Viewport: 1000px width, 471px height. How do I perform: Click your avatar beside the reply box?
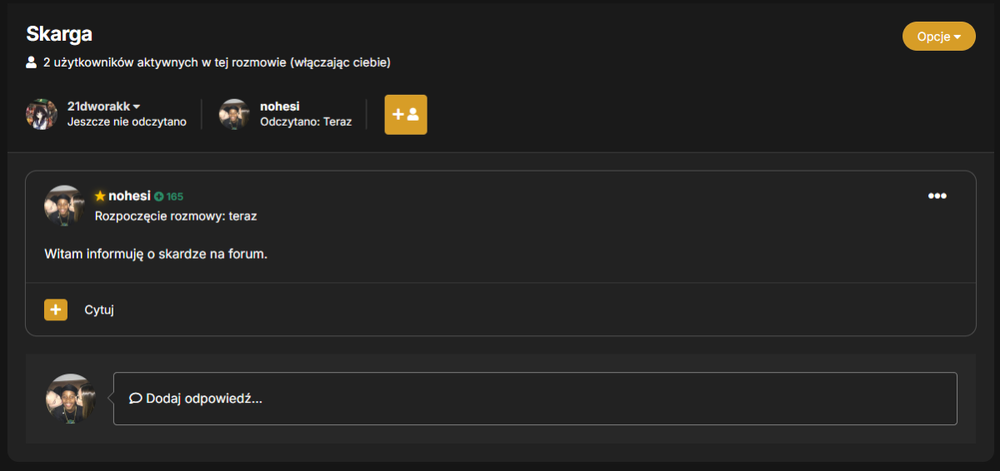(70, 399)
